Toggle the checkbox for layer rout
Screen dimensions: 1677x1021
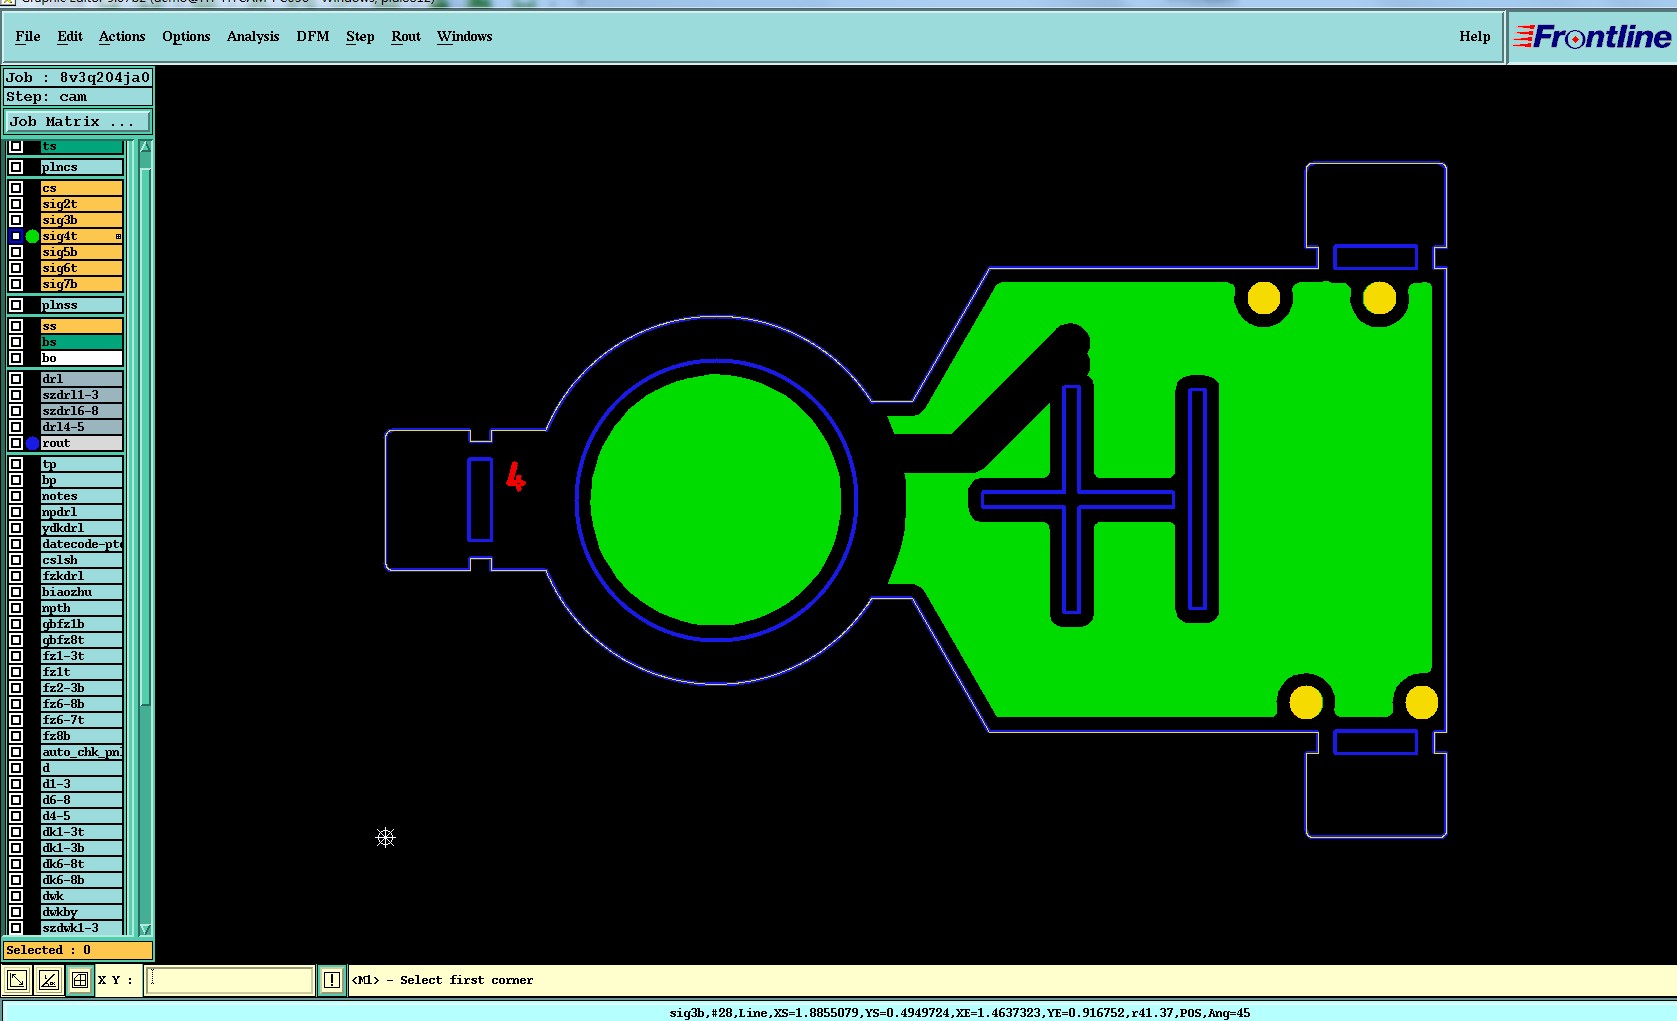(x=16, y=443)
